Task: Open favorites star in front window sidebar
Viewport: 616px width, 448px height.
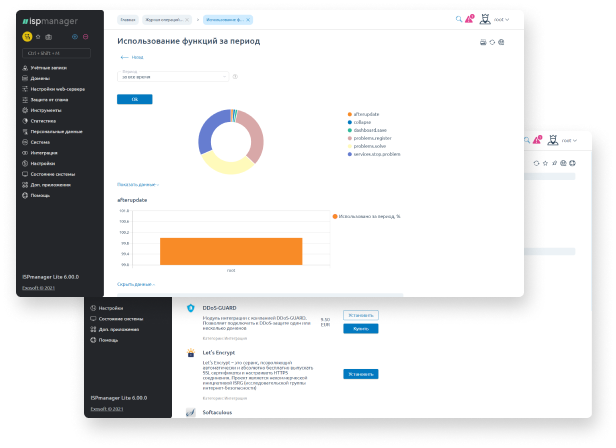Action: (38, 37)
